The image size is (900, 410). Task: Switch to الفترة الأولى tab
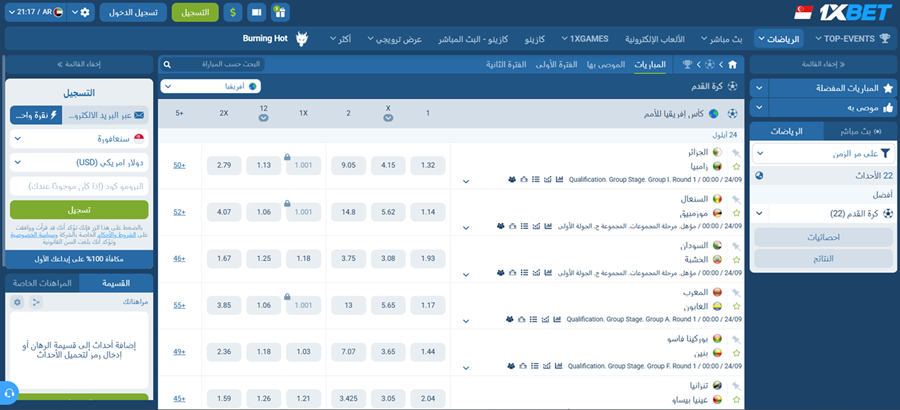pyautogui.click(x=557, y=65)
